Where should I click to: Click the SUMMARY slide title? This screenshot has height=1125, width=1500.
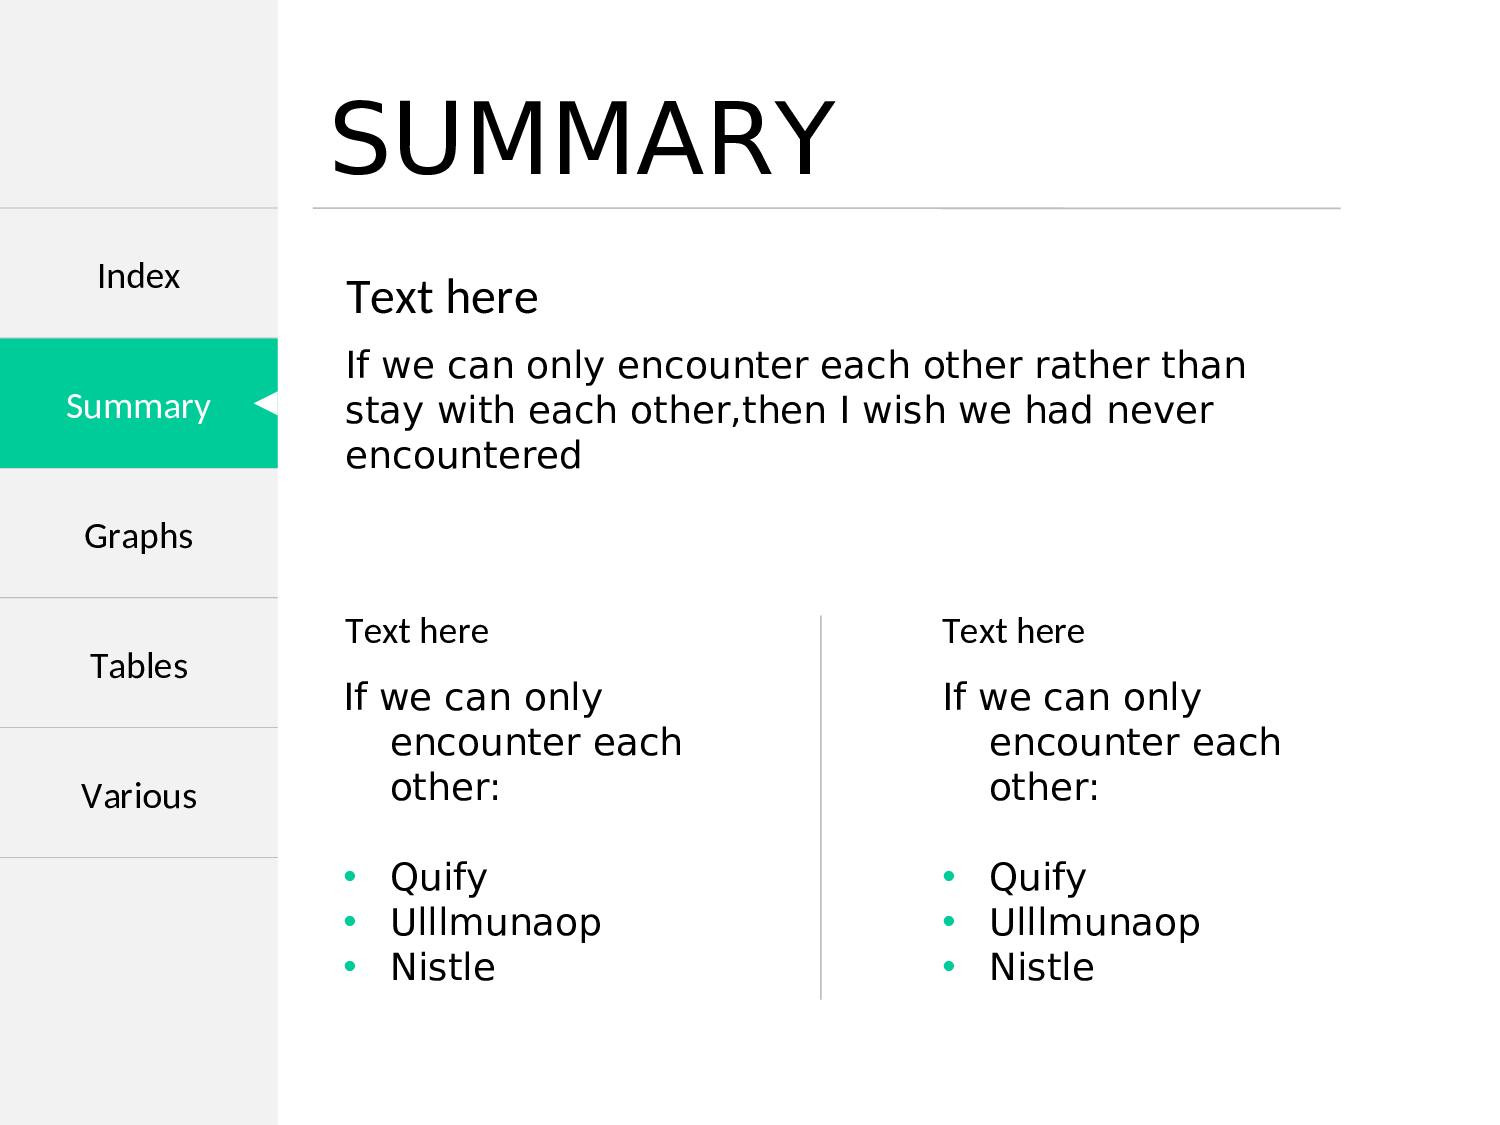[582, 138]
